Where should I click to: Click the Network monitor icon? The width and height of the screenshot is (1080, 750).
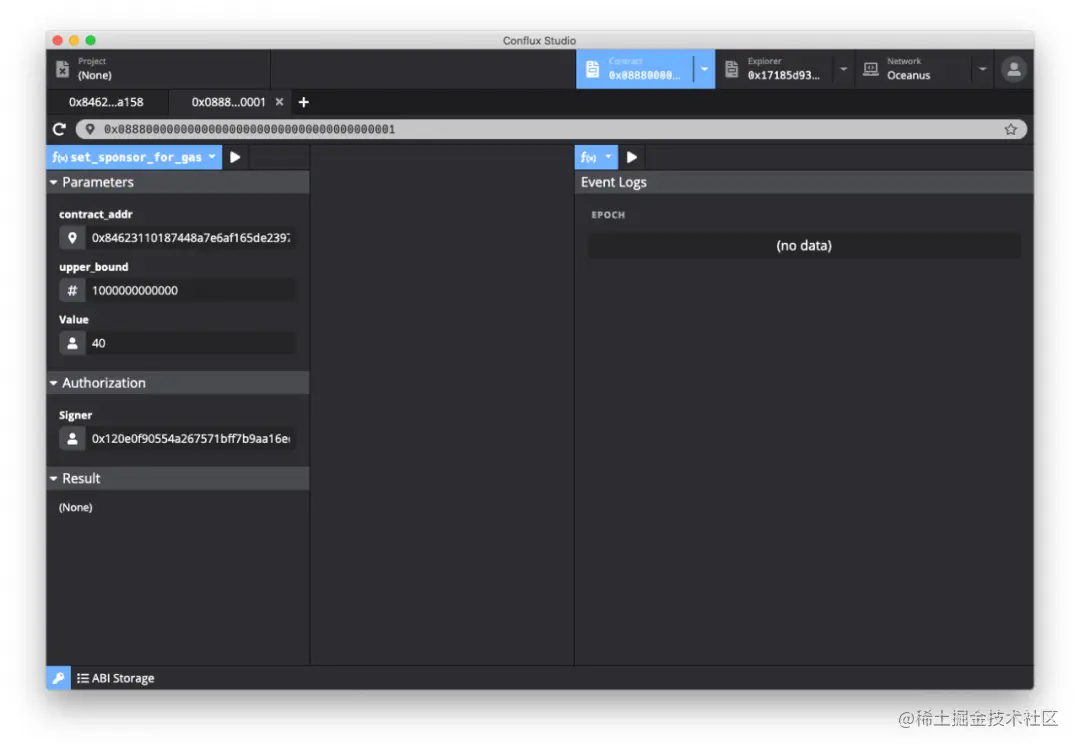coord(871,69)
